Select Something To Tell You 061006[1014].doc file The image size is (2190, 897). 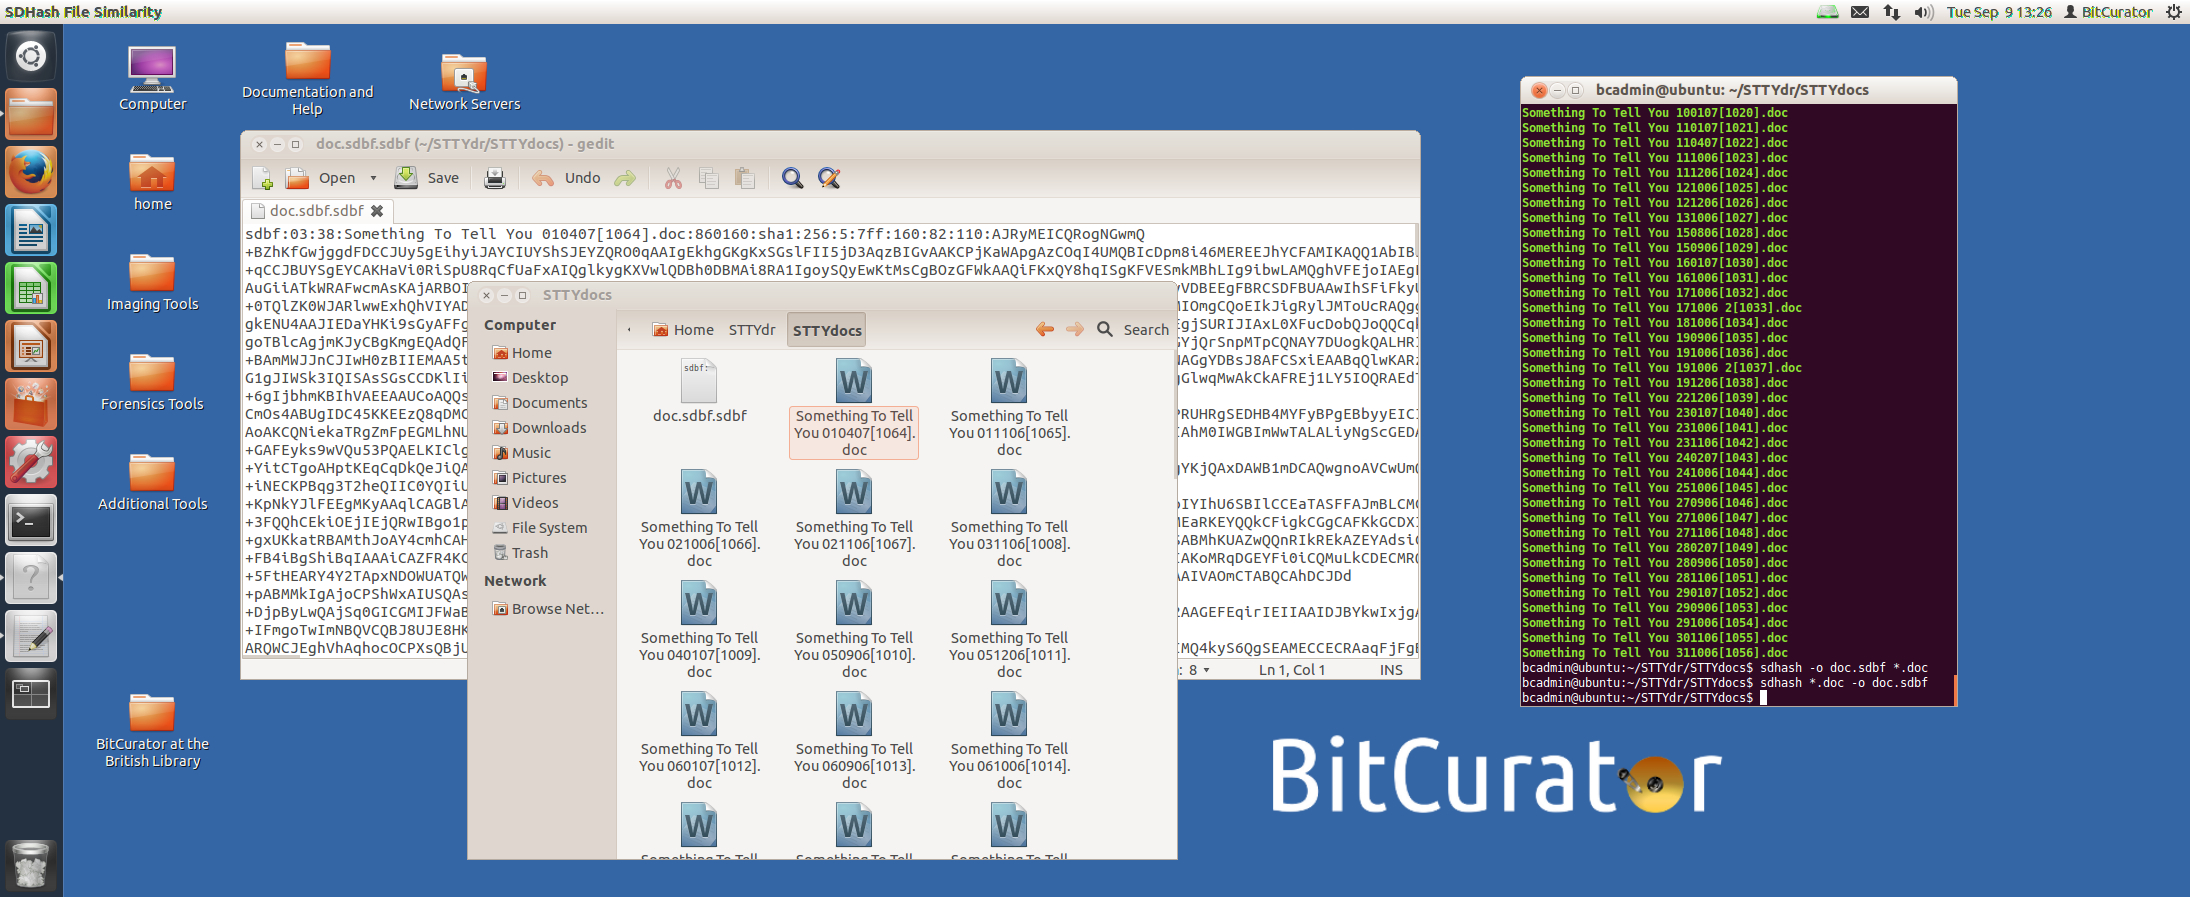1009,742
